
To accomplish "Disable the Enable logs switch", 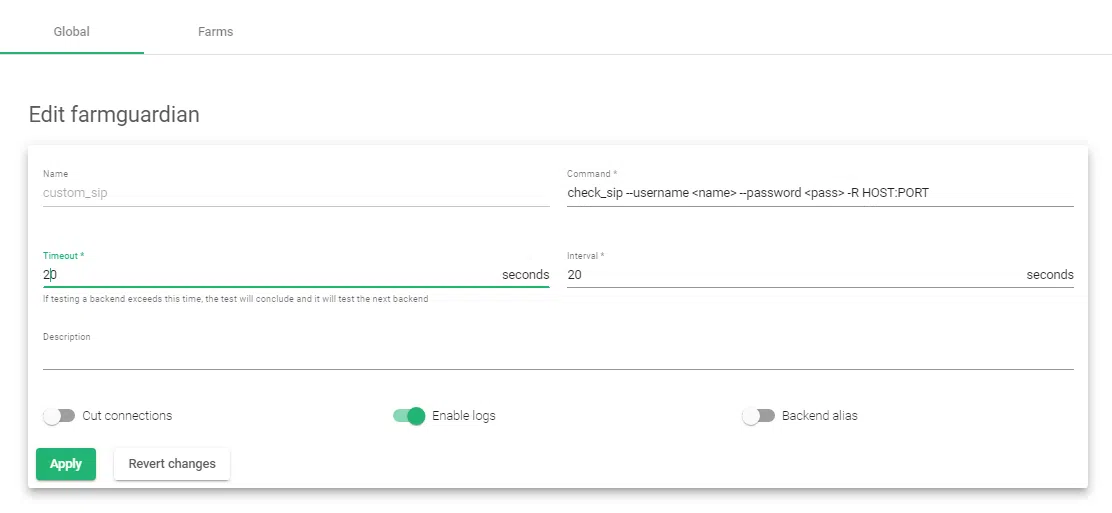I will pos(409,416).
